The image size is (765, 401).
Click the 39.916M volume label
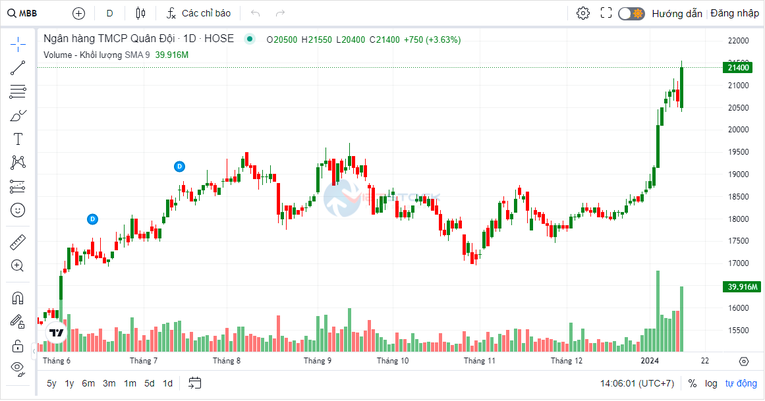click(x=742, y=287)
